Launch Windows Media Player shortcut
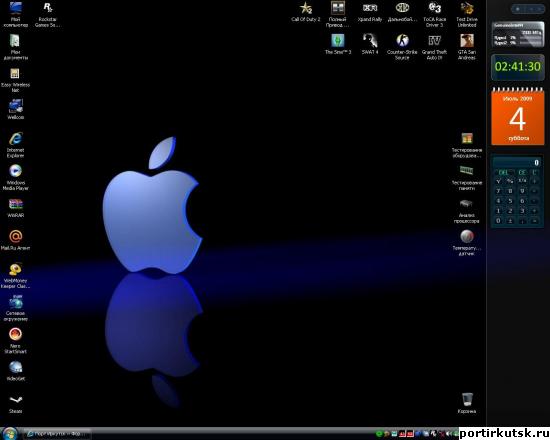The image size is (550, 440). [15, 178]
